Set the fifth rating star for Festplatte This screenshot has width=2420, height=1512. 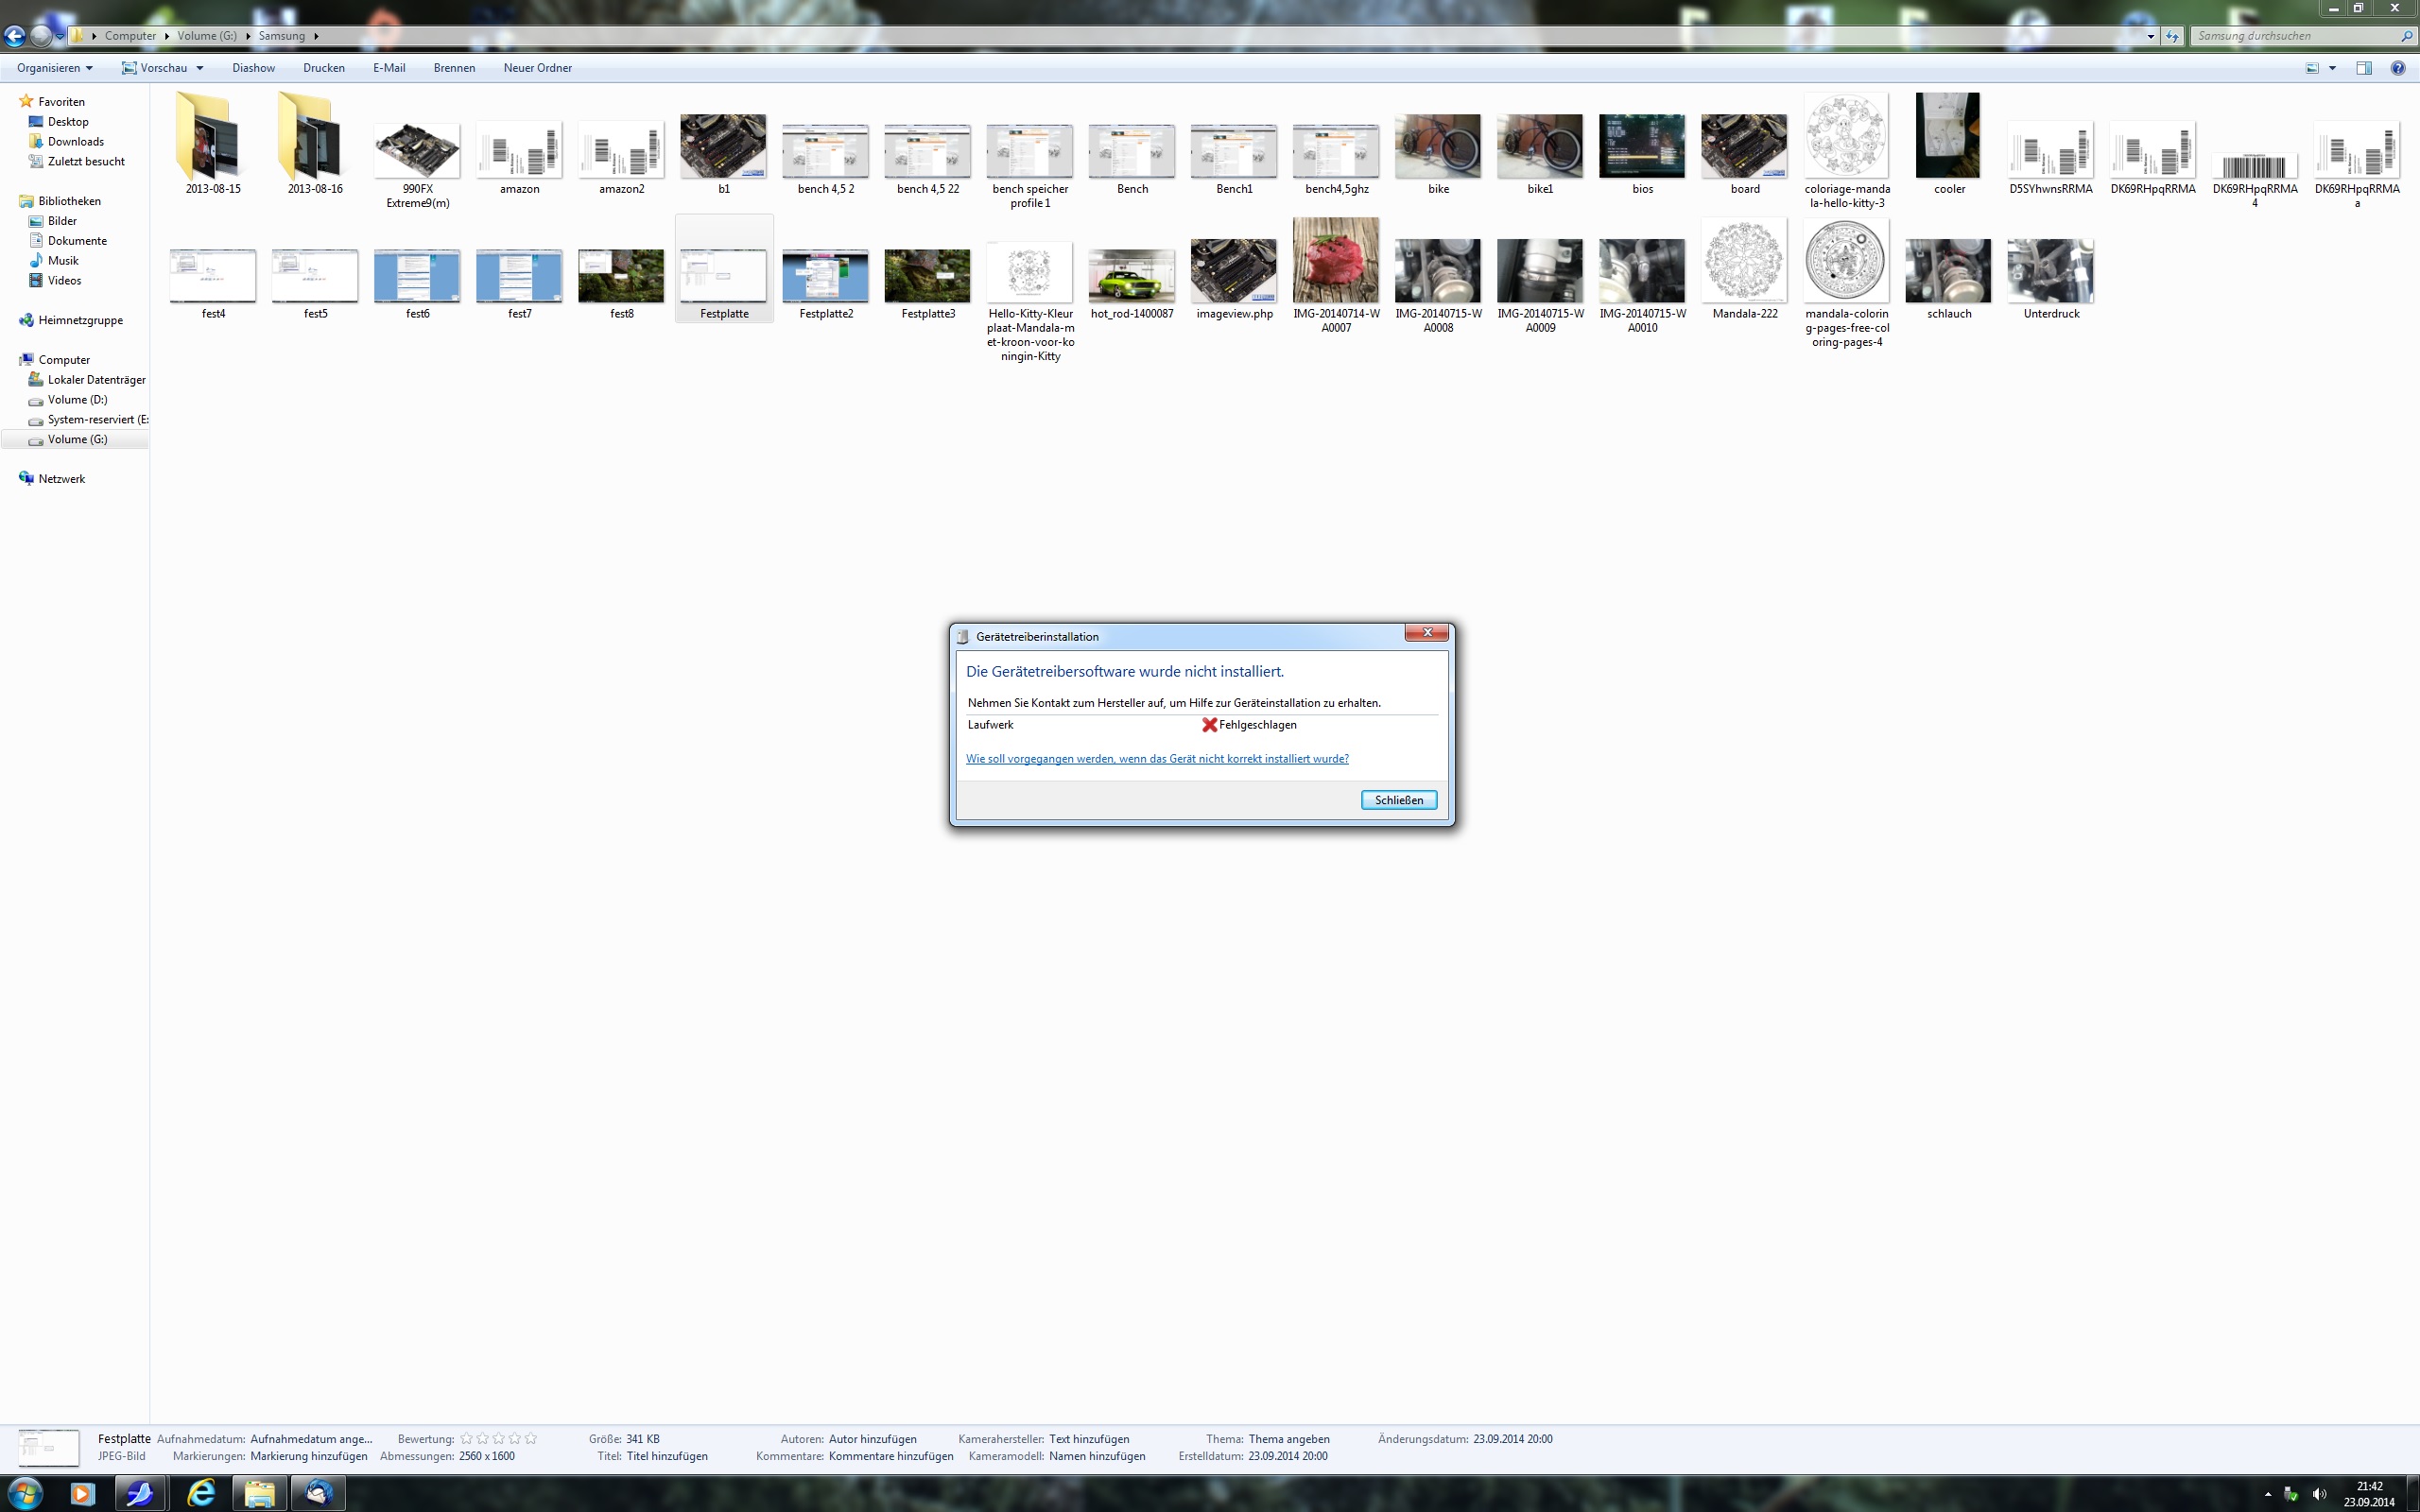coord(531,1438)
